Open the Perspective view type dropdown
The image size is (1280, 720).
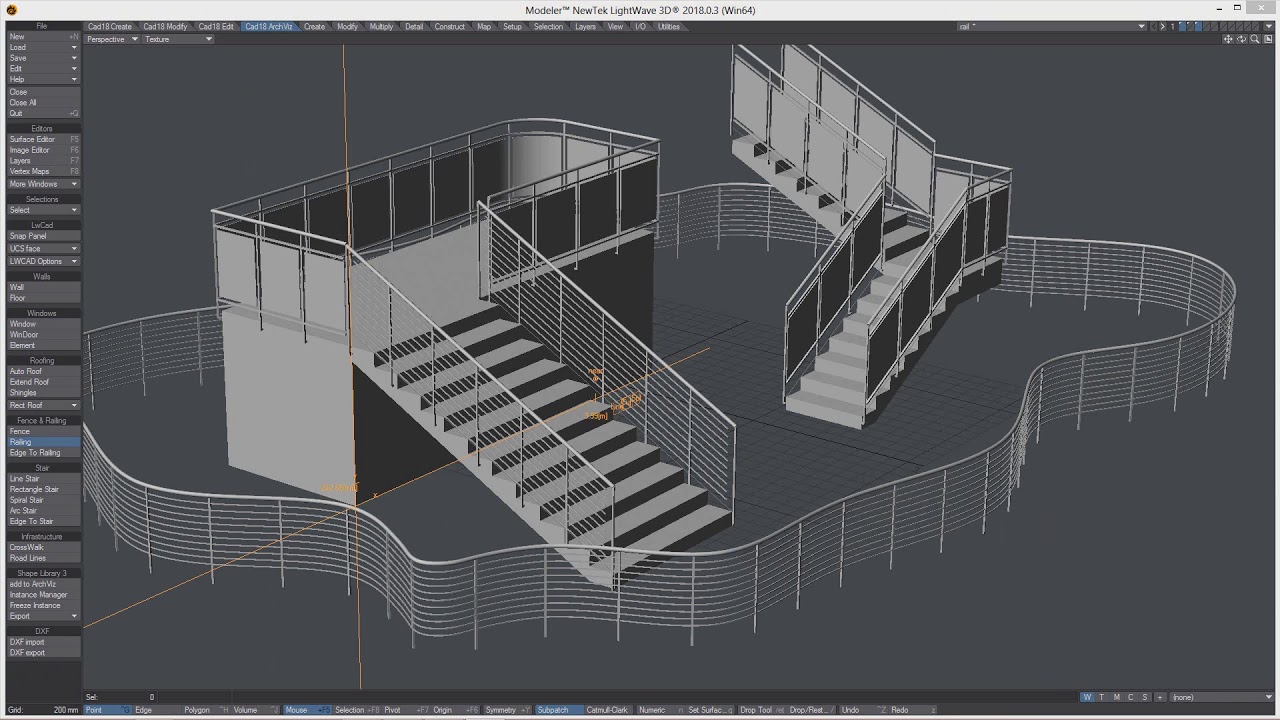112,39
